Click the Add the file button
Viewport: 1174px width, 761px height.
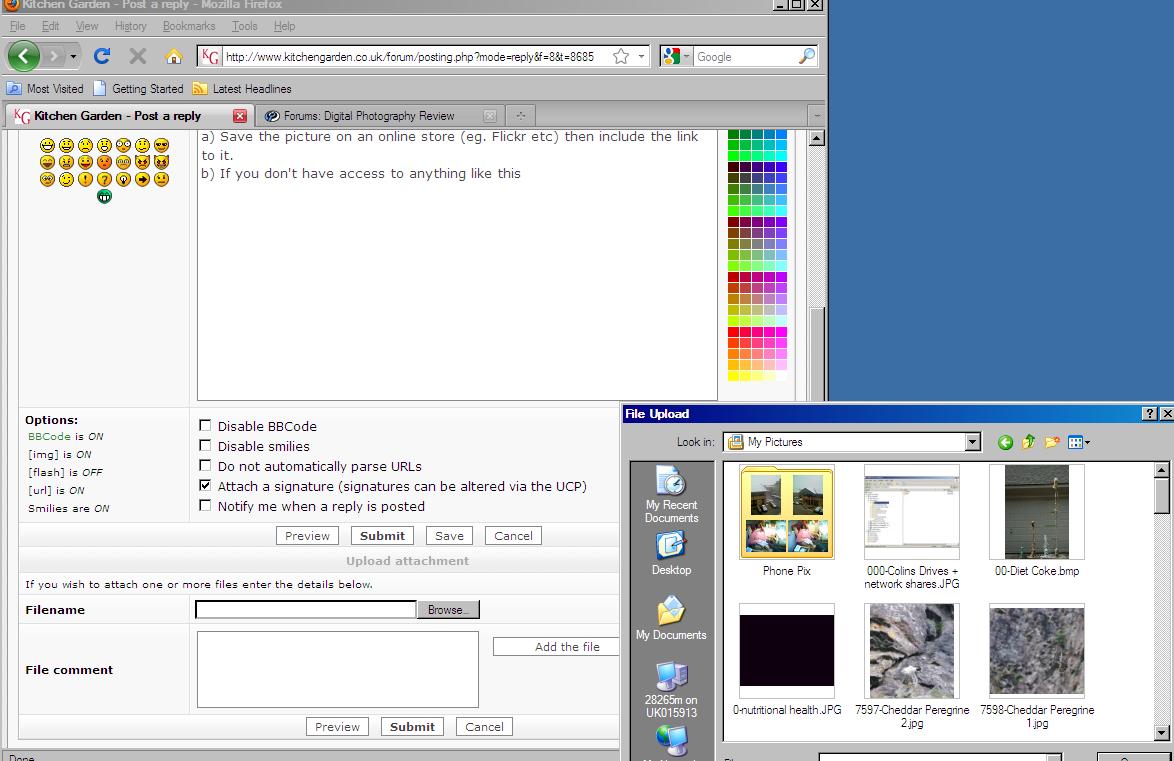coord(566,647)
